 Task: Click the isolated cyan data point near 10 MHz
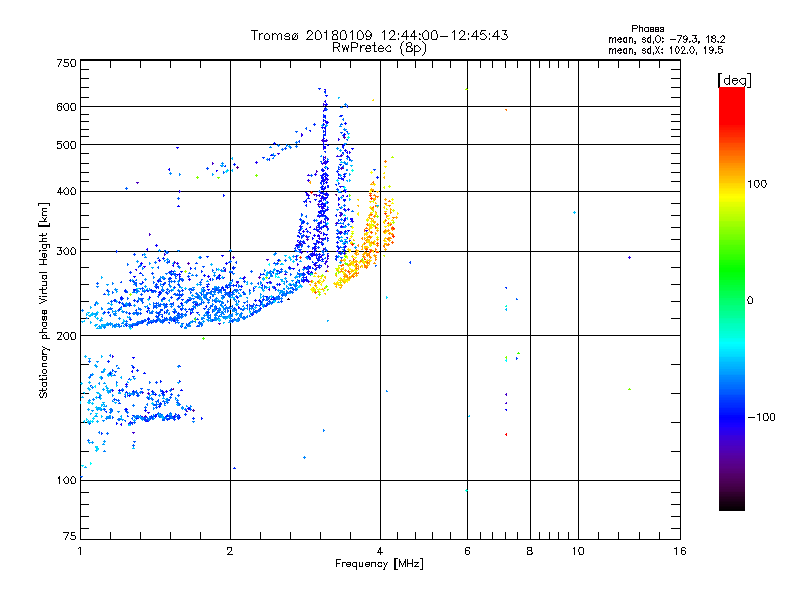click(x=574, y=212)
